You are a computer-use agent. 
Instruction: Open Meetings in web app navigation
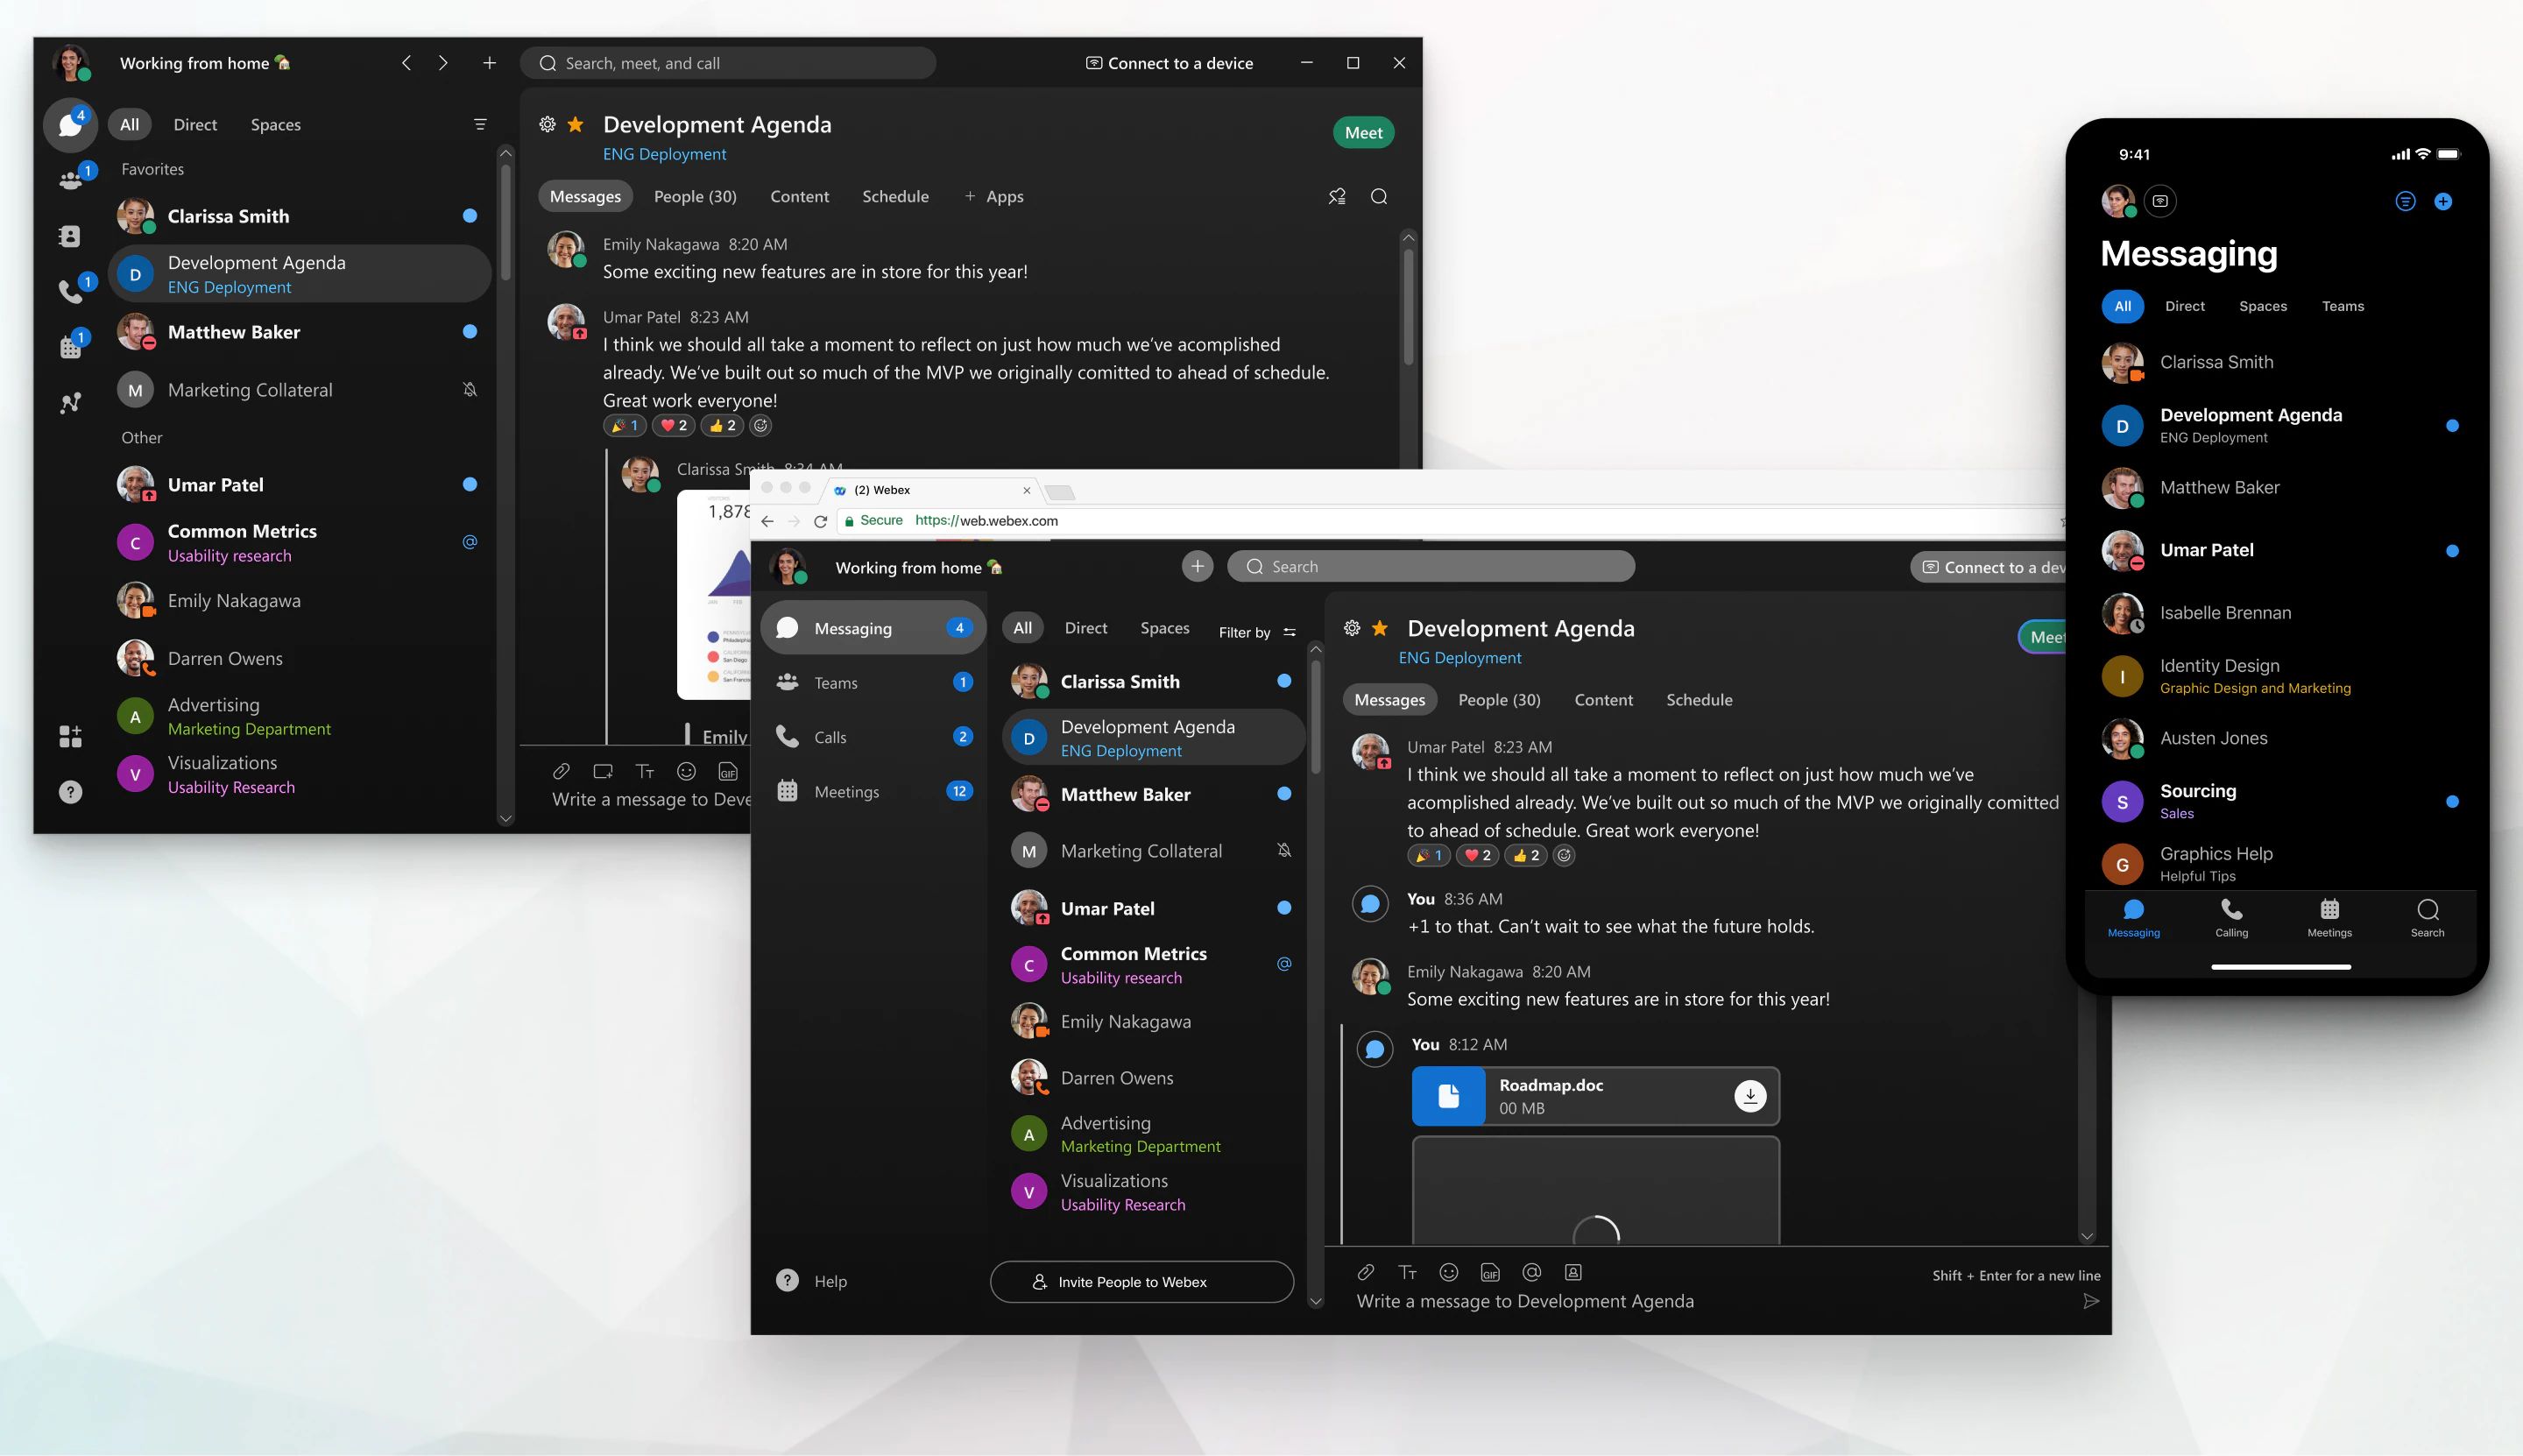(x=873, y=791)
